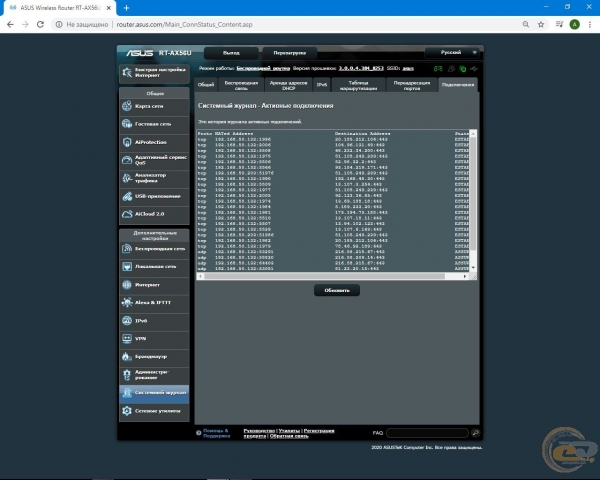Click the browser Reload button
Screen dimensions: 600x480
tap(40, 24)
